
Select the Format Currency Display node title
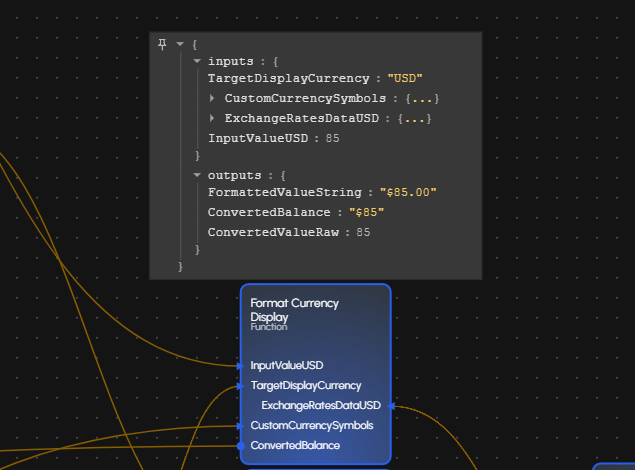[294, 310]
